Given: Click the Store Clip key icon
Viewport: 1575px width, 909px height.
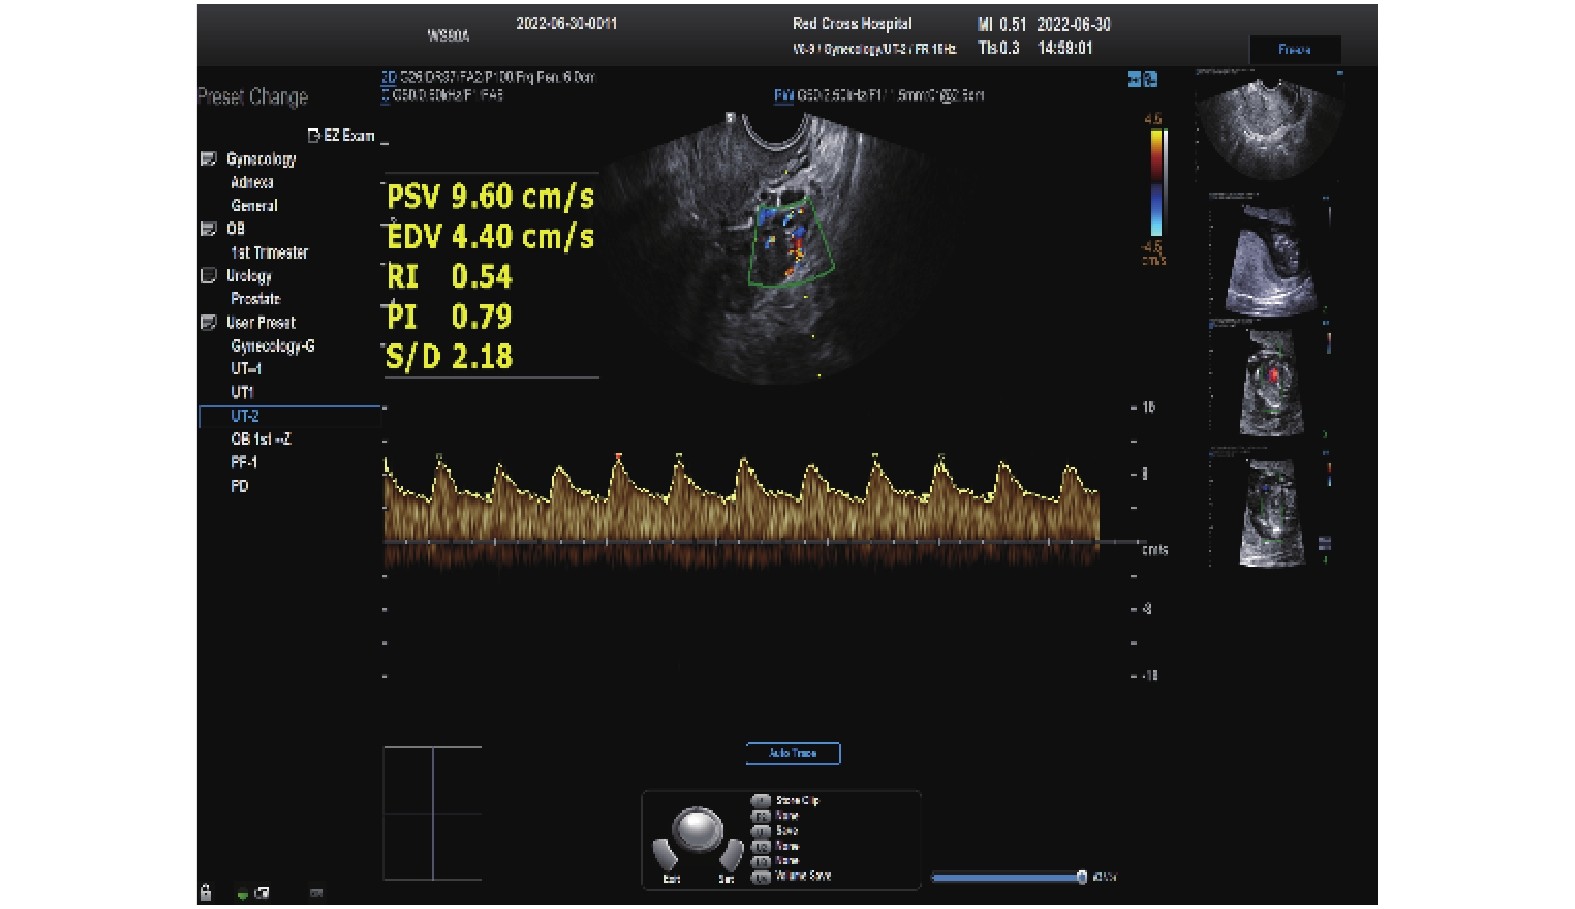Looking at the screenshot, I should [x=761, y=801].
